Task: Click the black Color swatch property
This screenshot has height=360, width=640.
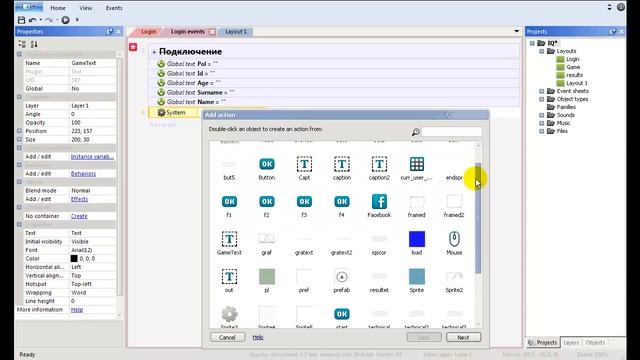Action: coord(74,258)
